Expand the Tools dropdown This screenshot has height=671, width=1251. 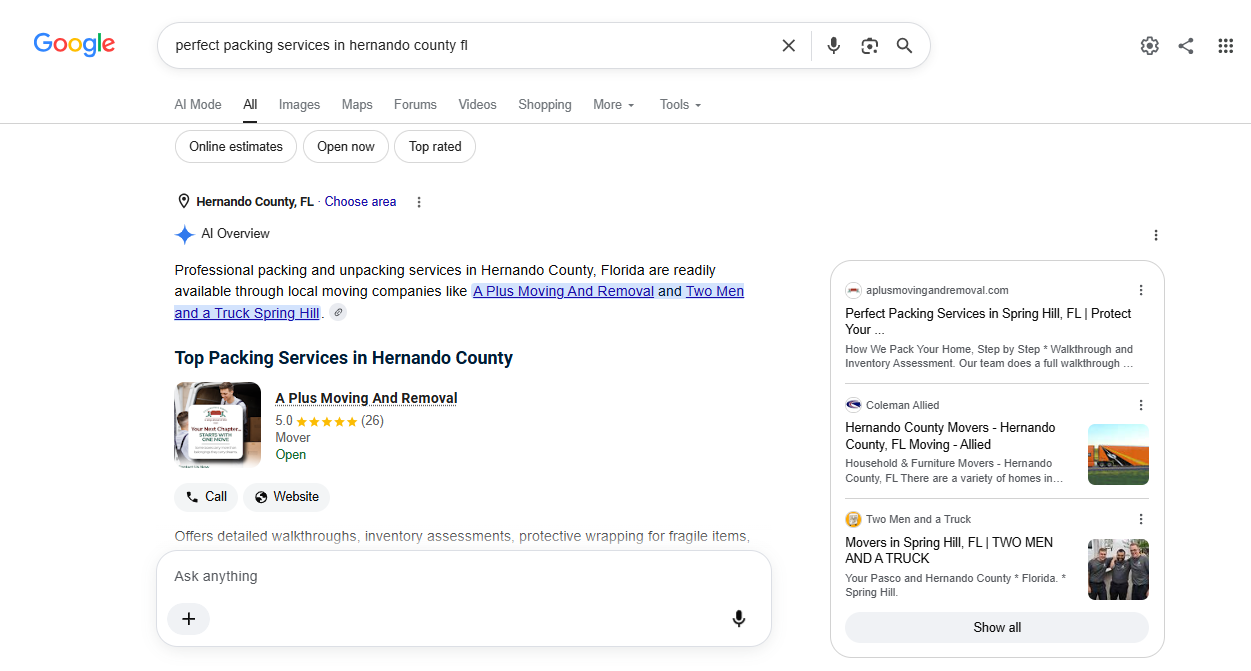(x=680, y=104)
